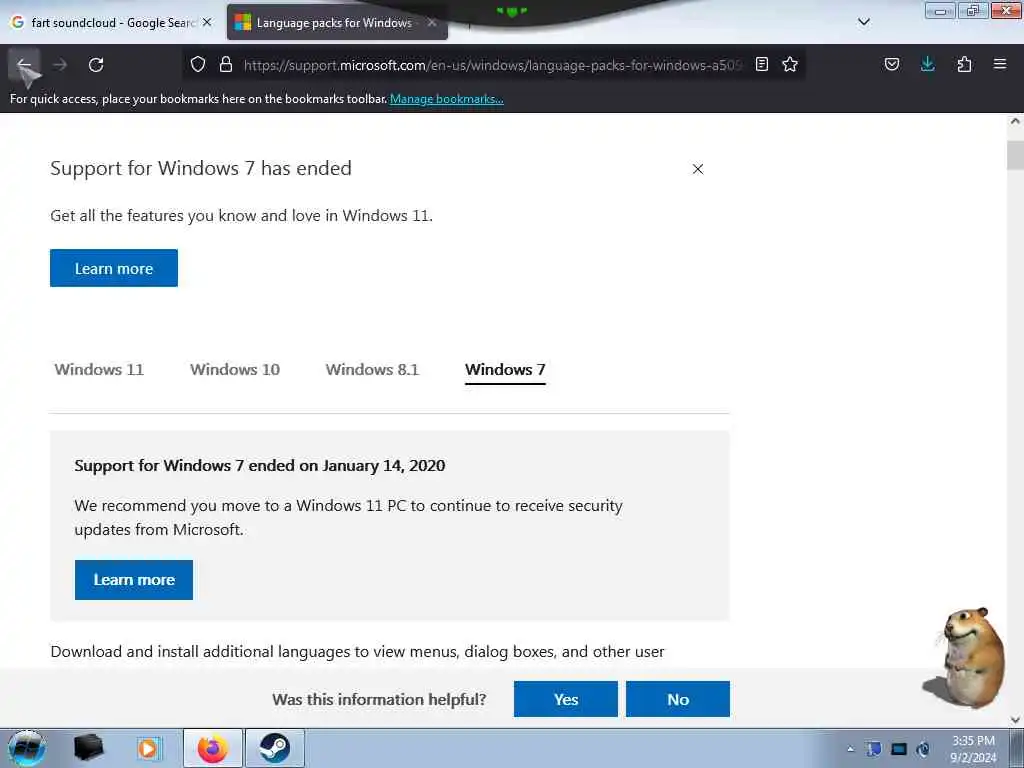This screenshot has width=1024, height=768.
Task: Open the Pocket save icon
Action: point(891,64)
